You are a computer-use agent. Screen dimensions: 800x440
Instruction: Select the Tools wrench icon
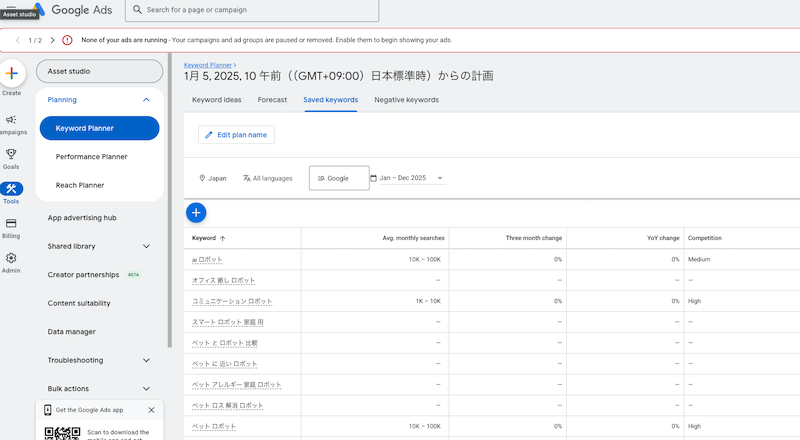[x=11, y=188]
